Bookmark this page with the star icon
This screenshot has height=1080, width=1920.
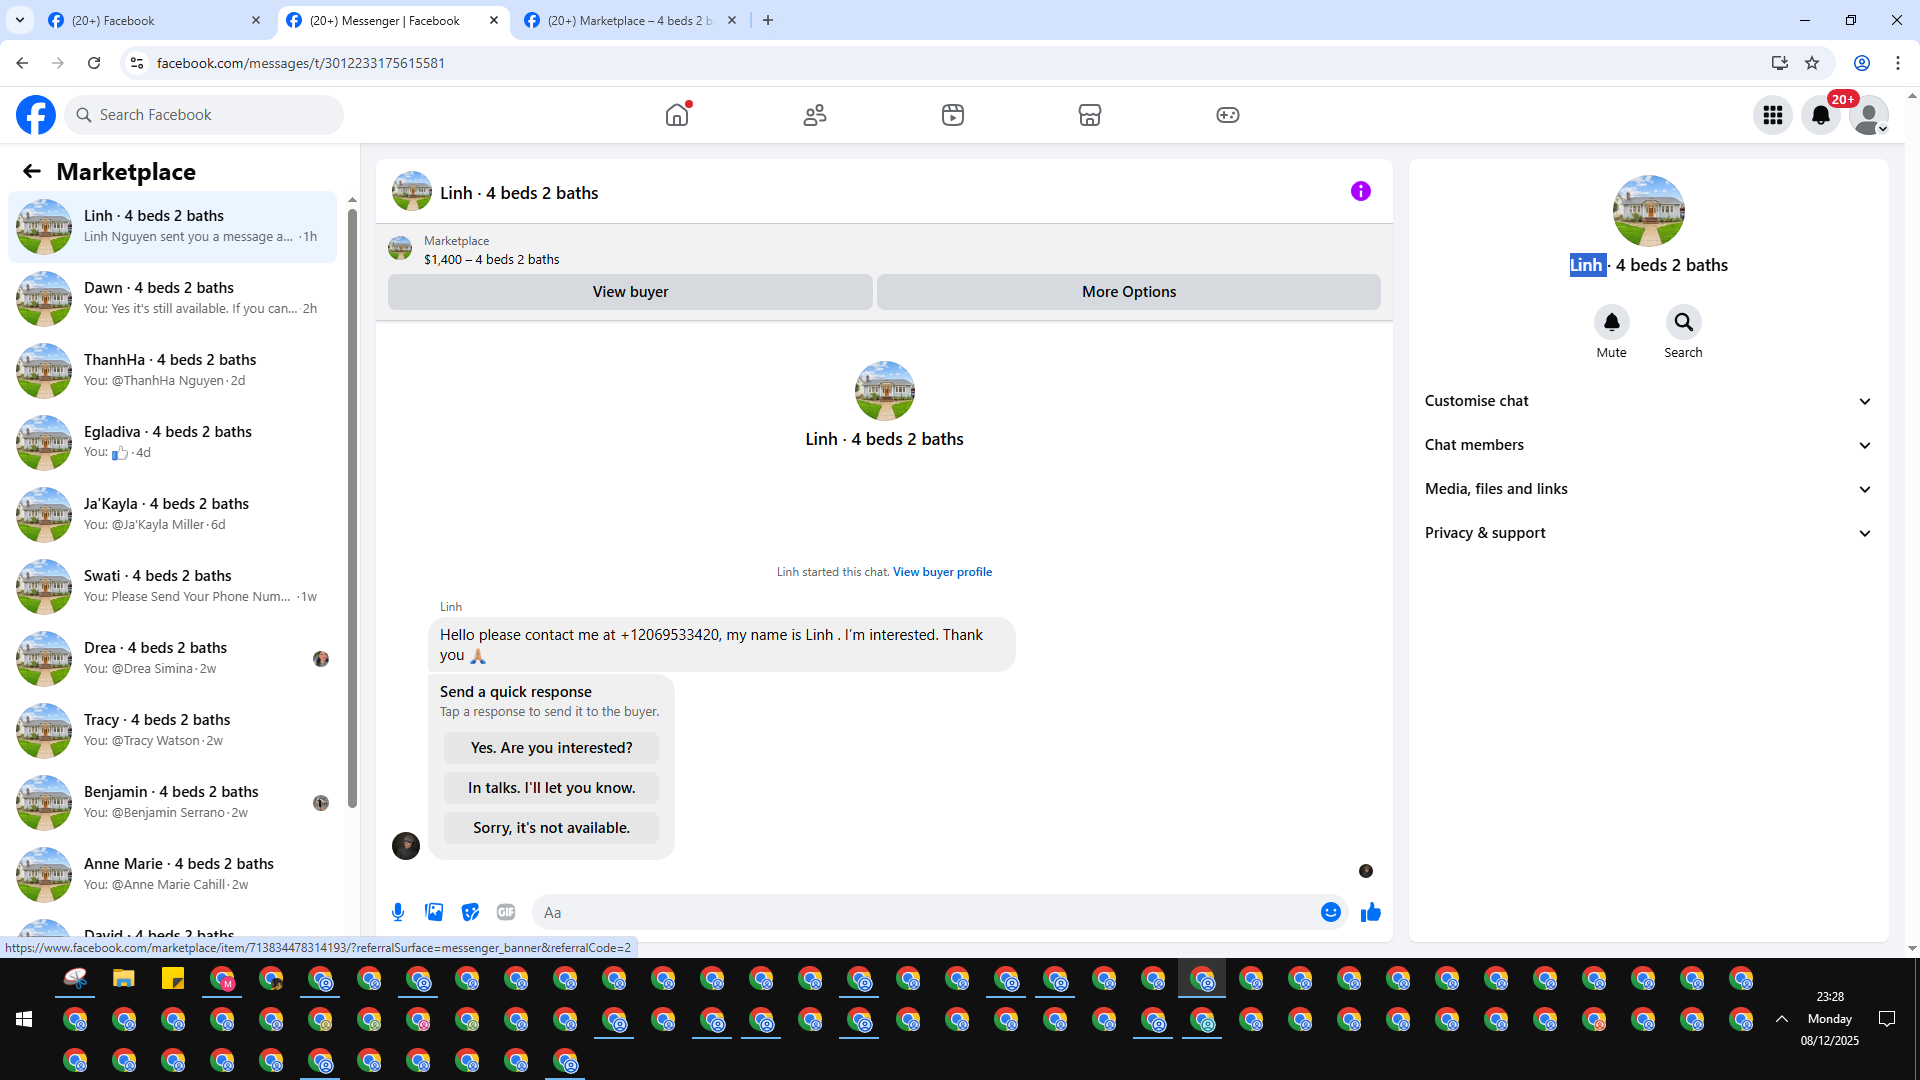[1812, 63]
